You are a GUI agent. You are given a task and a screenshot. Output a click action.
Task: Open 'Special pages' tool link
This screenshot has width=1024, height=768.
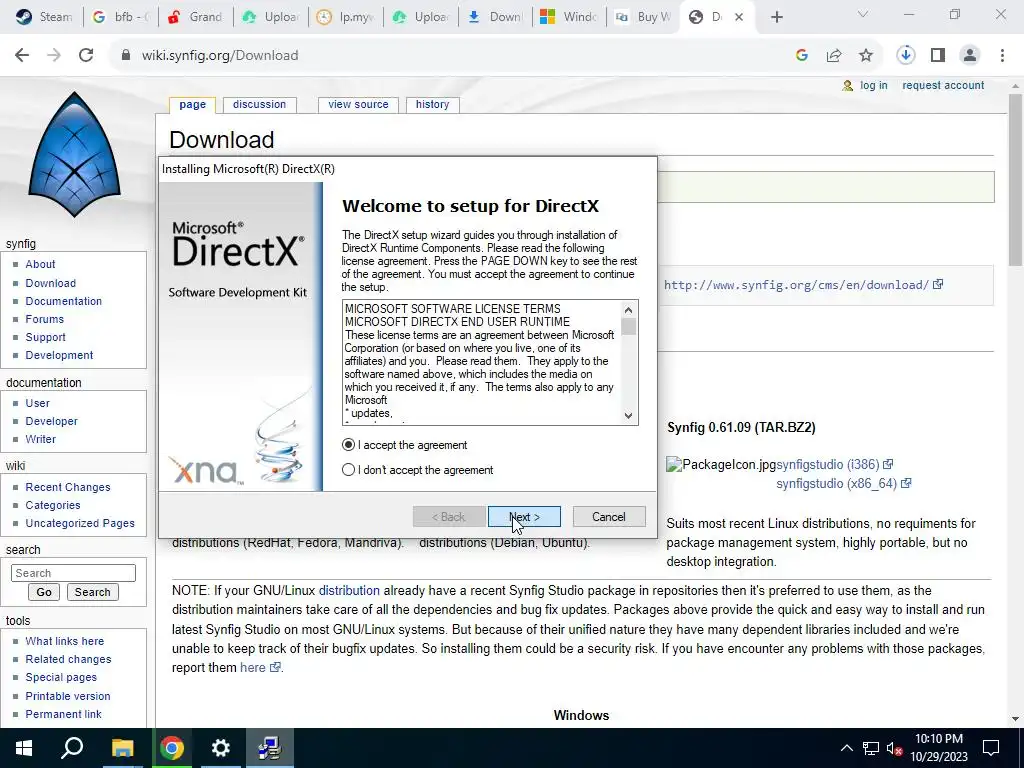tap(61, 677)
